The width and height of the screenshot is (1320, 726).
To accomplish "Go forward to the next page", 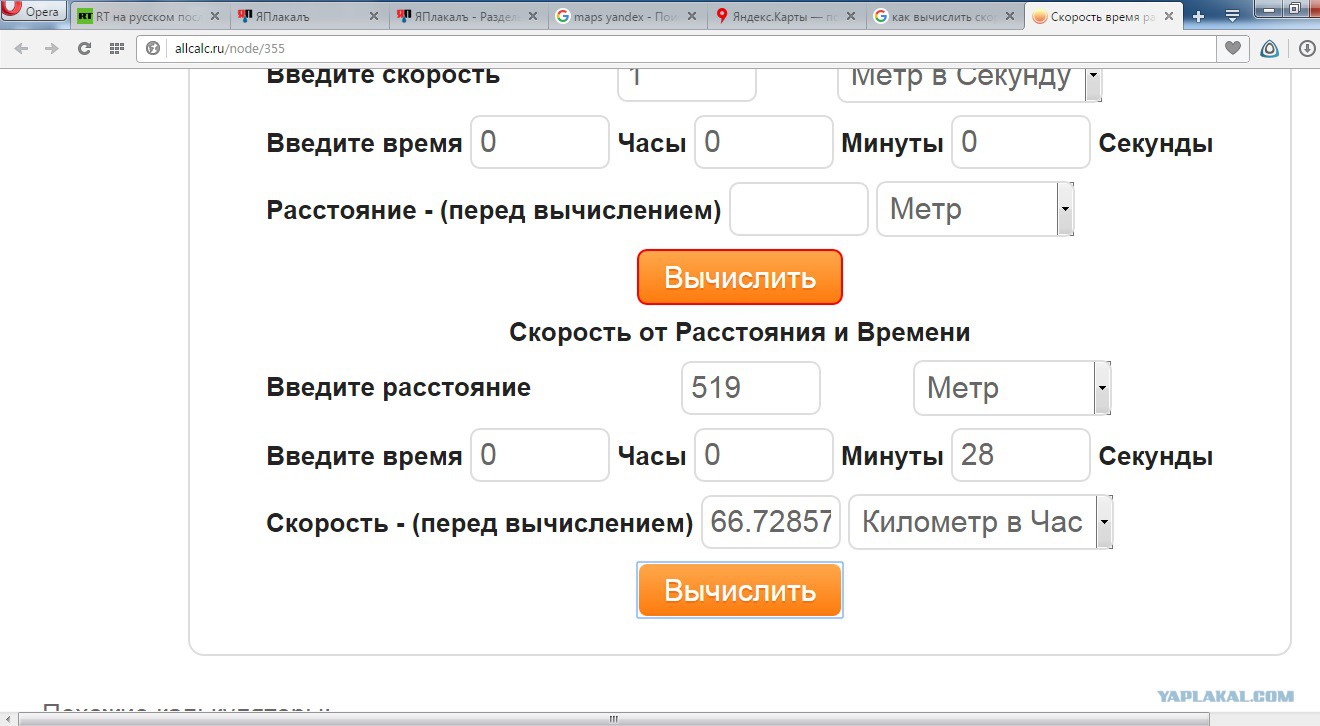I will tap(52, 48).
